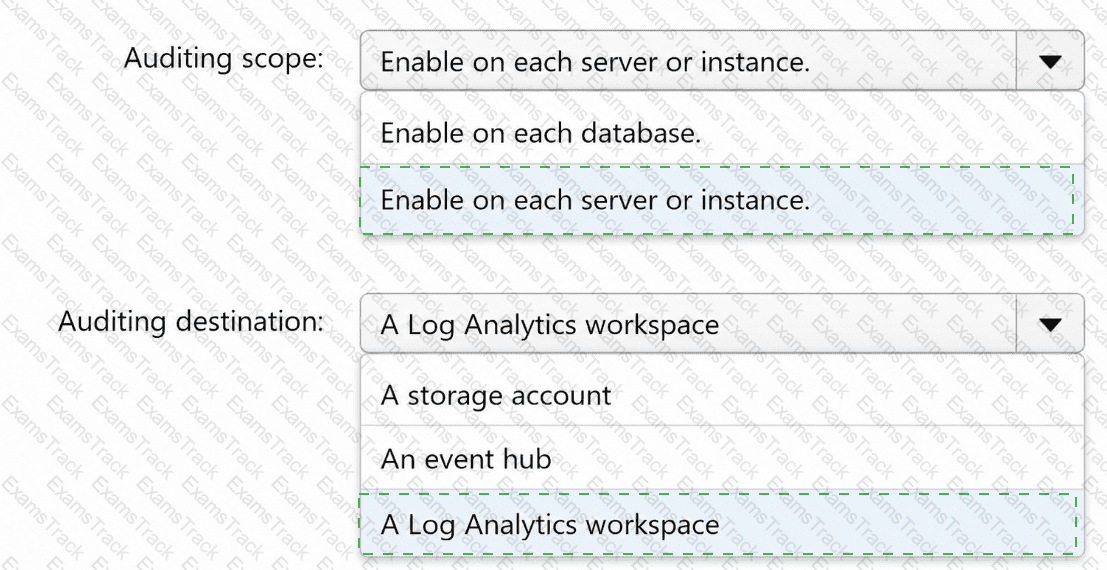Switch auditing destination to a storage account

(x=722, y=394)
